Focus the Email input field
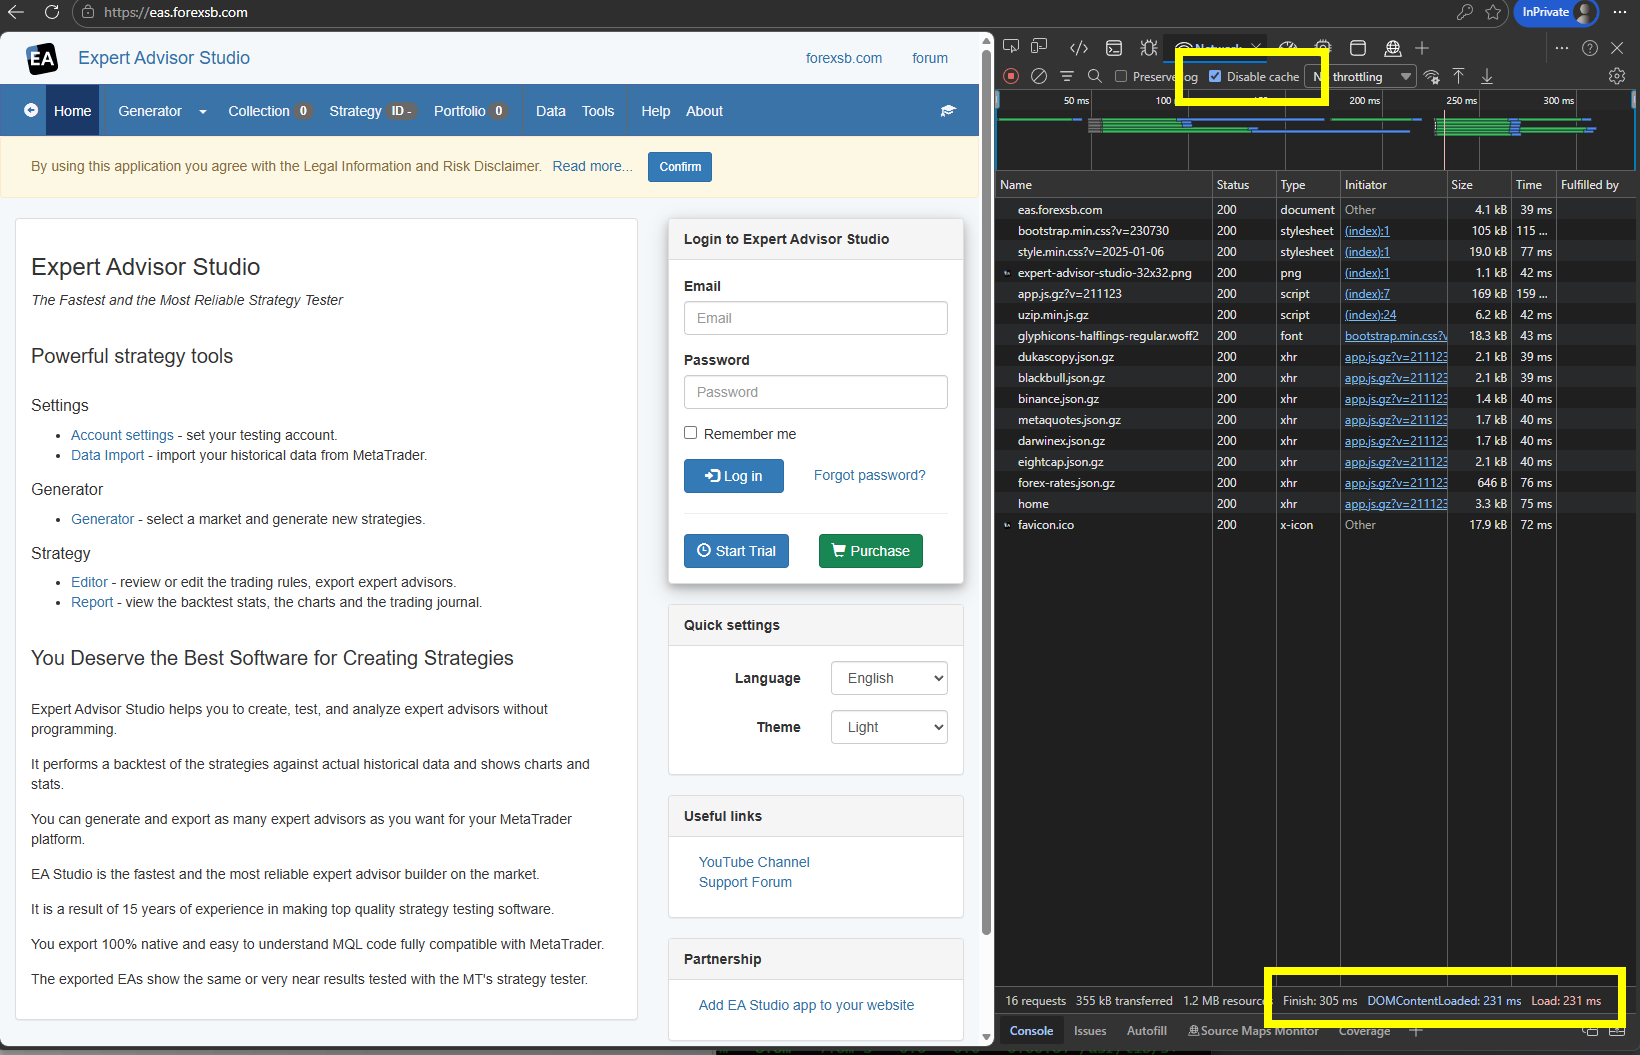 point(815,318)
